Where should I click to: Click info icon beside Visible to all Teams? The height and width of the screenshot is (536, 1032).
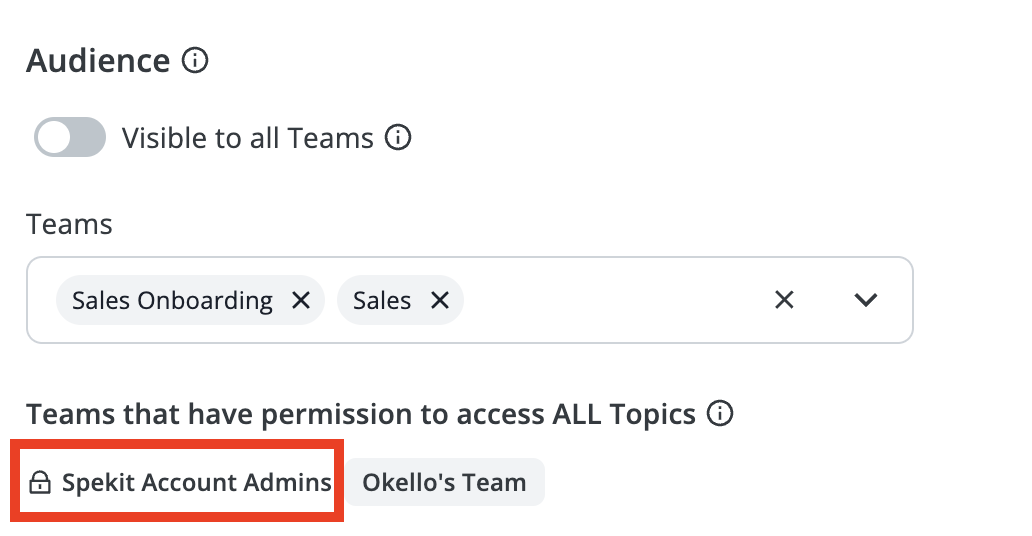tap(398, 138)
